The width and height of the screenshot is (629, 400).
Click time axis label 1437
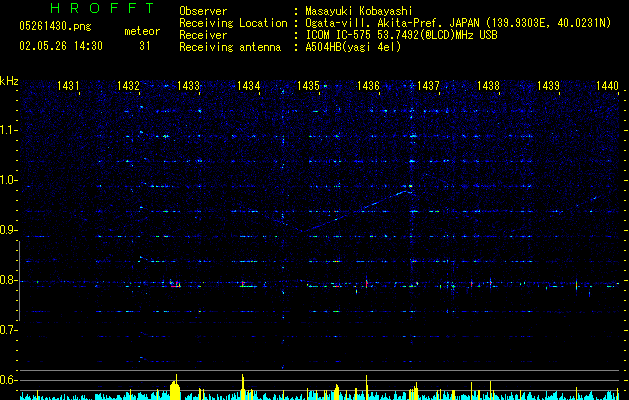pyautogui.click(x=428, y=85)
